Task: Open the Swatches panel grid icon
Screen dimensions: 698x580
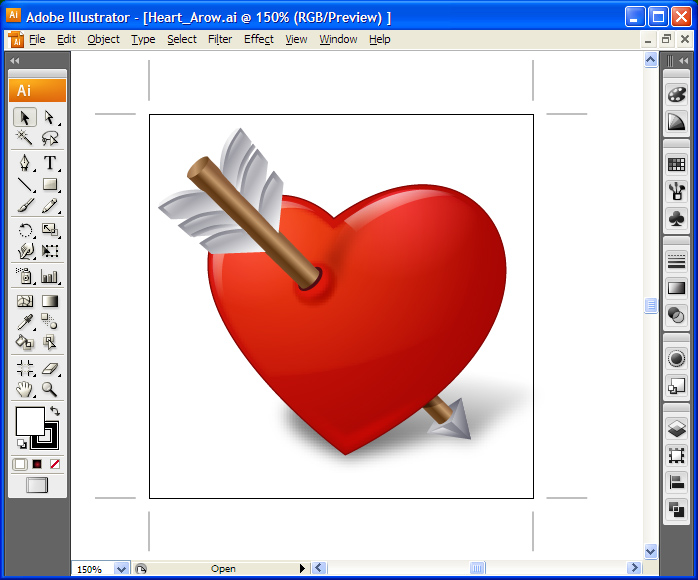Action: pyautogui.click(x=676, y=164)
